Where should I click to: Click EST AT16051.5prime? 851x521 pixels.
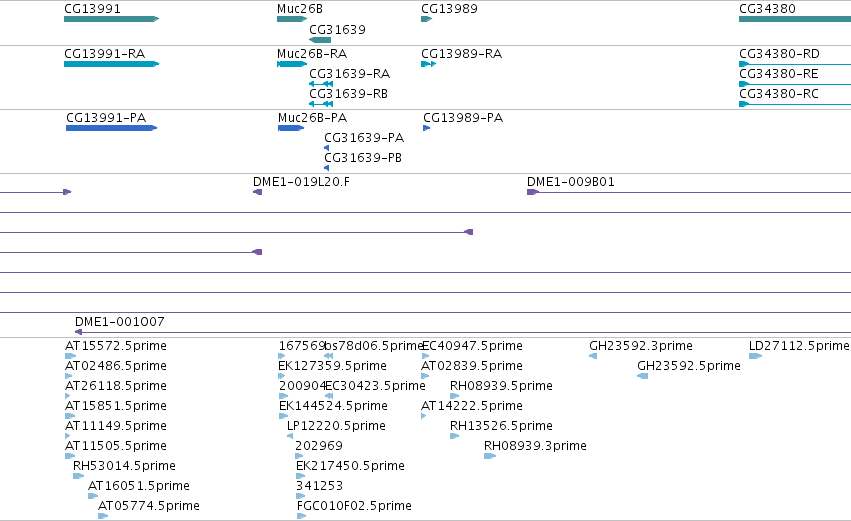pyautogui.click(x=139, y=486)
